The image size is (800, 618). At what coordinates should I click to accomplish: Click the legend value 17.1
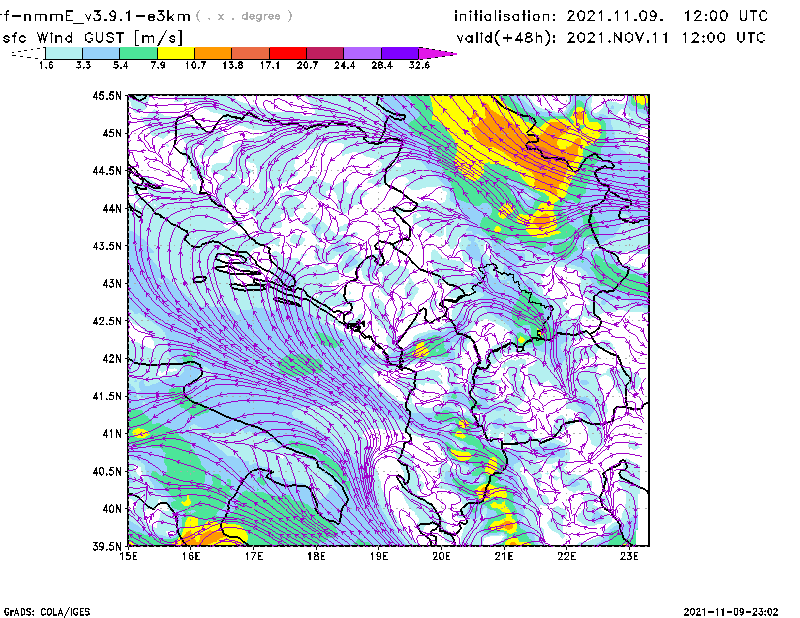pos(269,65)
